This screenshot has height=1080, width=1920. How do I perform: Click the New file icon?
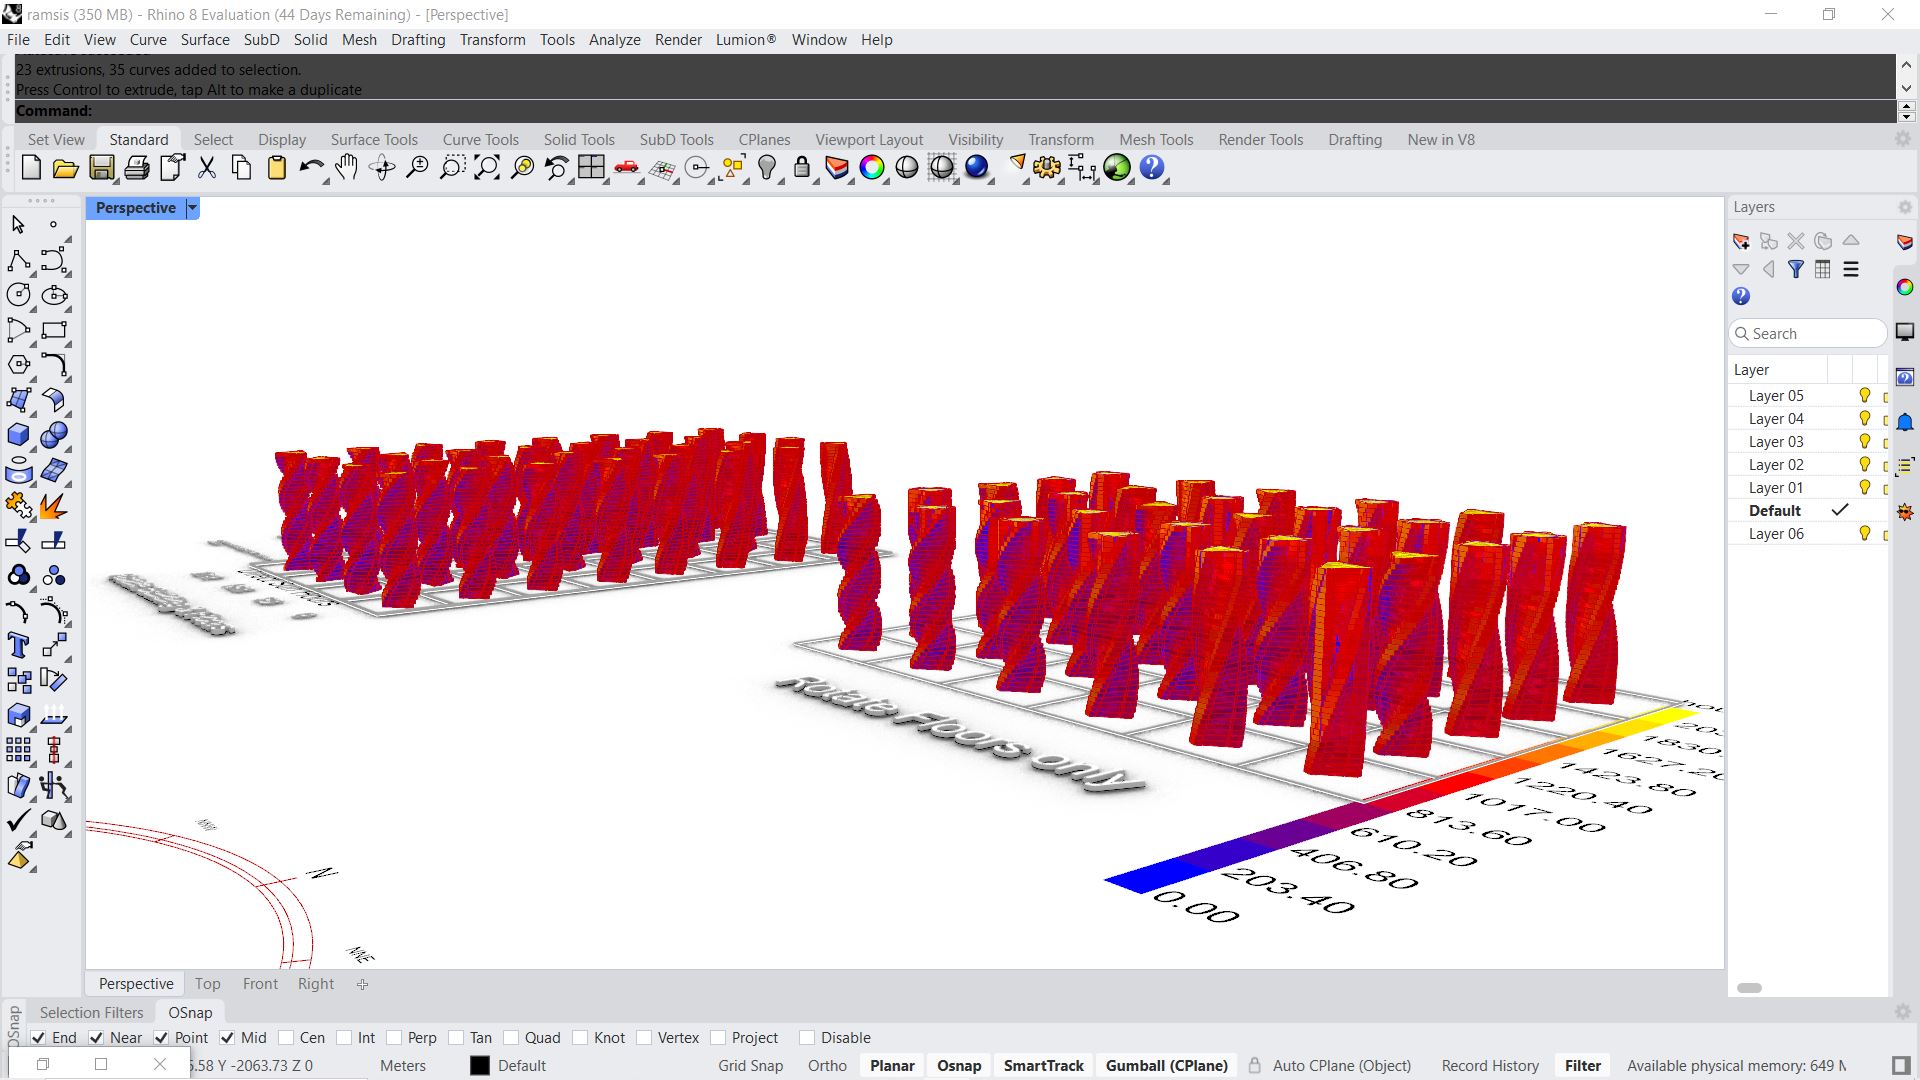[x=31, y=168]
